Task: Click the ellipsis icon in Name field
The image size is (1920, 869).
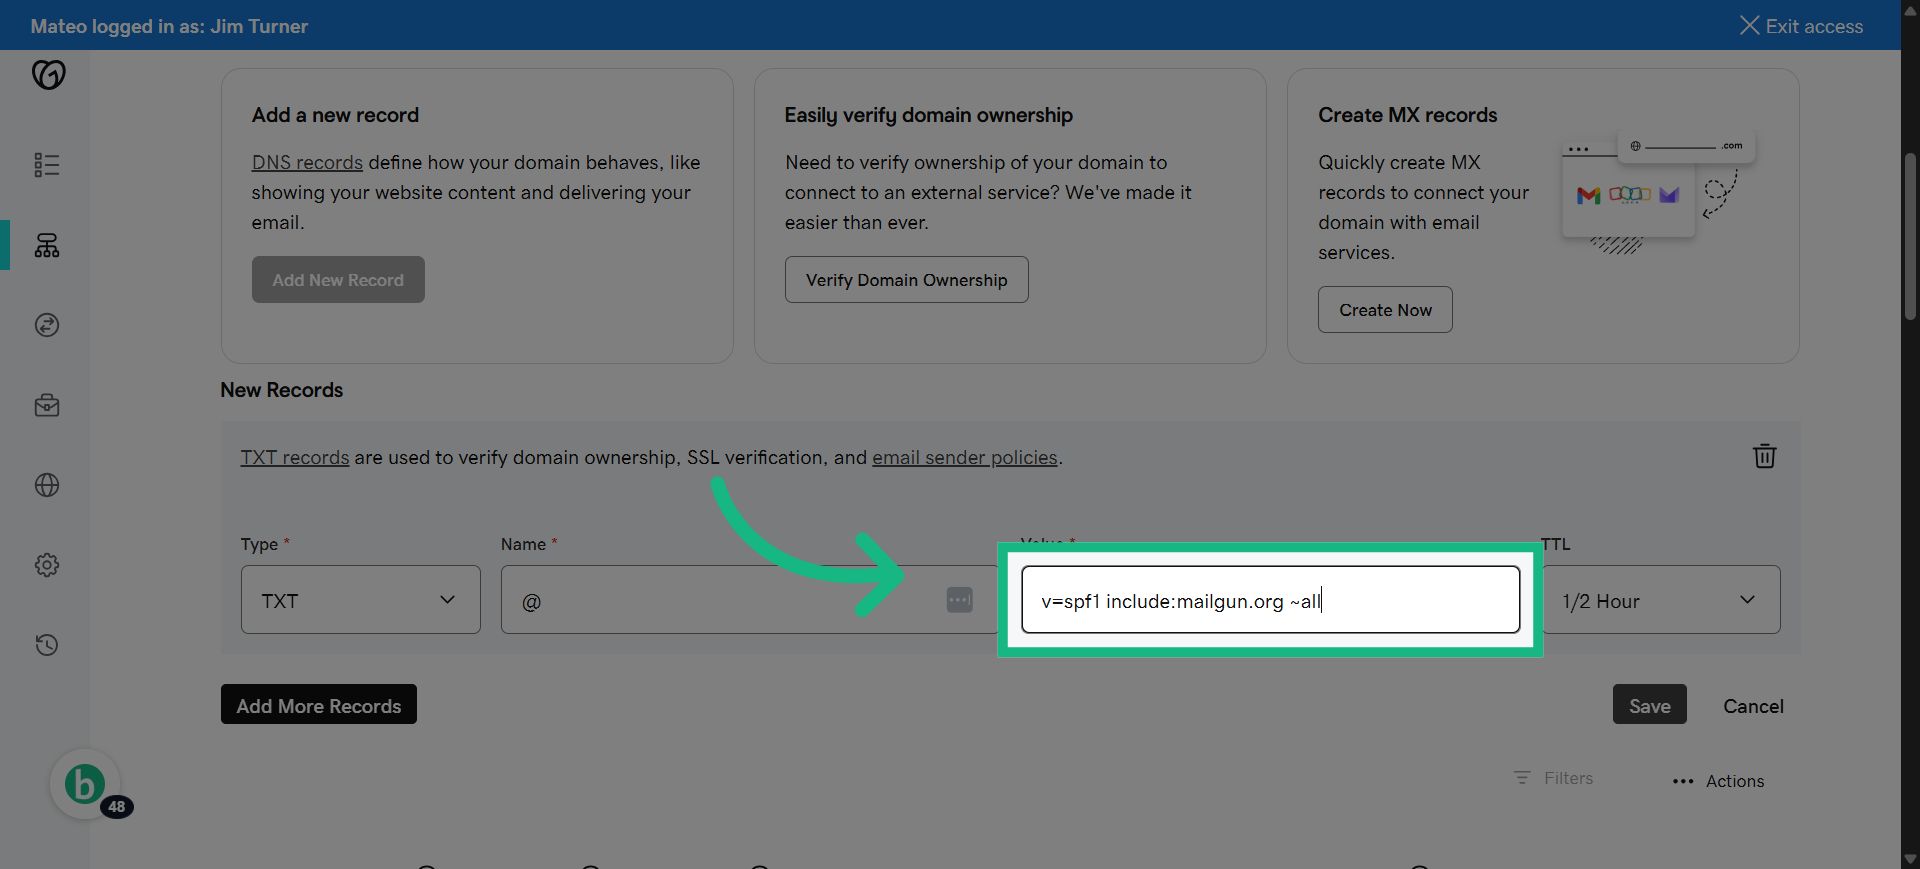Action: [x=959, y=600]
